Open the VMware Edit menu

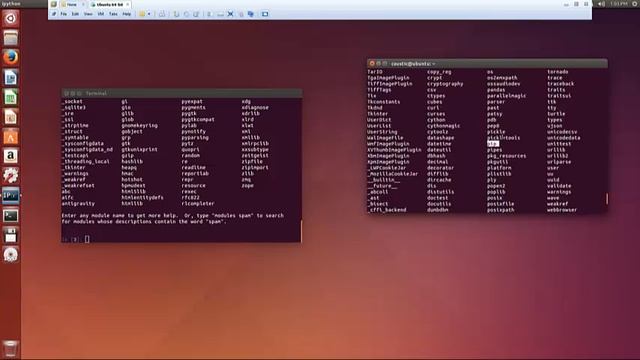click(x=75, y=14)
